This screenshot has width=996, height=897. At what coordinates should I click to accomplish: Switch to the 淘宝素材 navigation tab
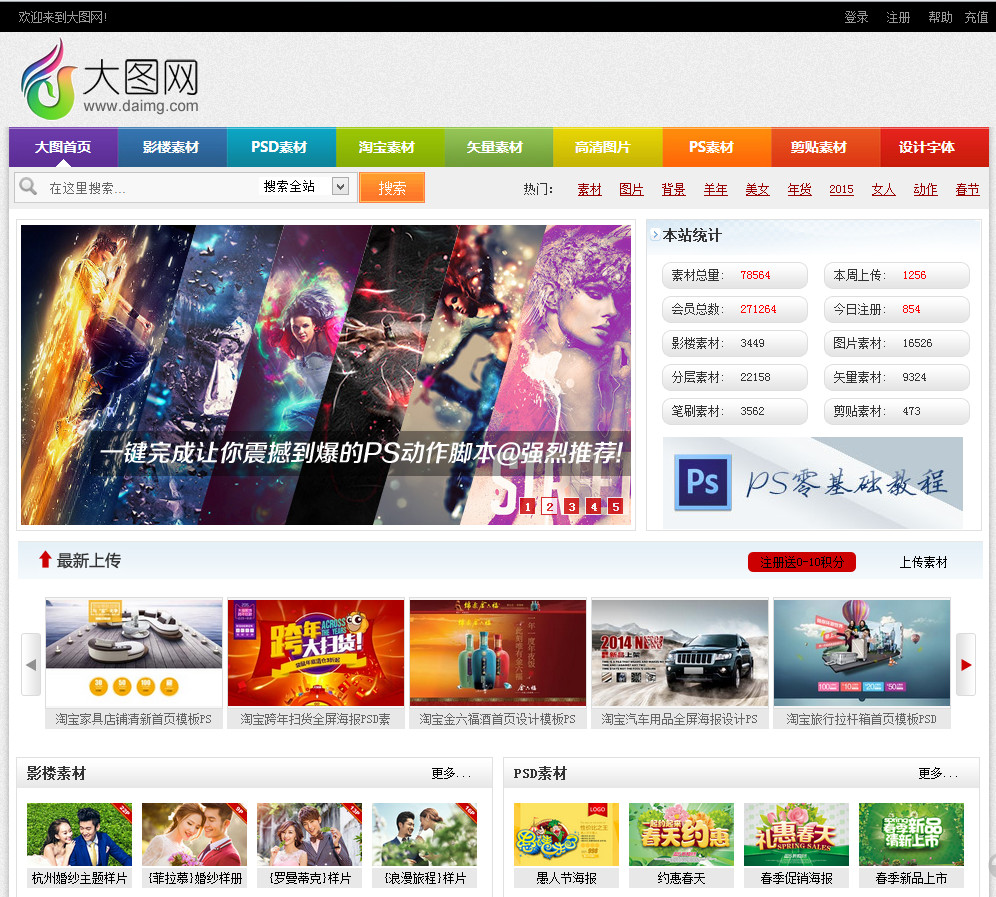coord(390,148)
